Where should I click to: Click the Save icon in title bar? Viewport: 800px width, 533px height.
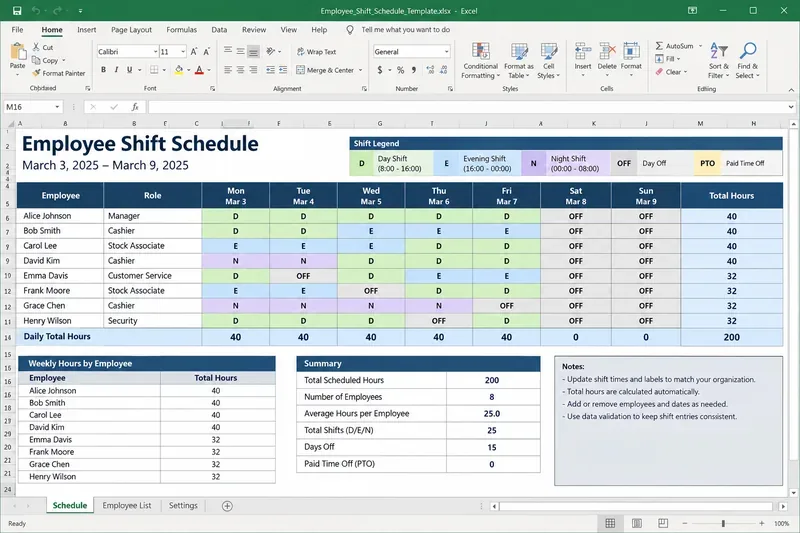coord(17,10)
